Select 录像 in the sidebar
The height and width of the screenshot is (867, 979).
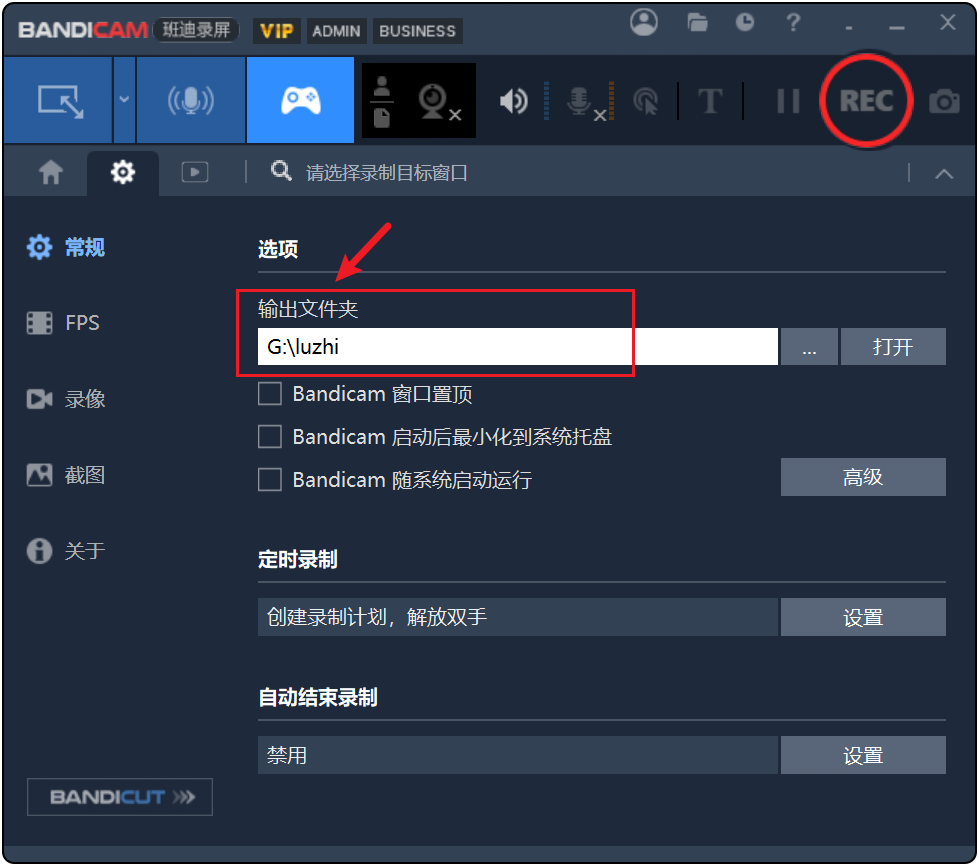66,399
